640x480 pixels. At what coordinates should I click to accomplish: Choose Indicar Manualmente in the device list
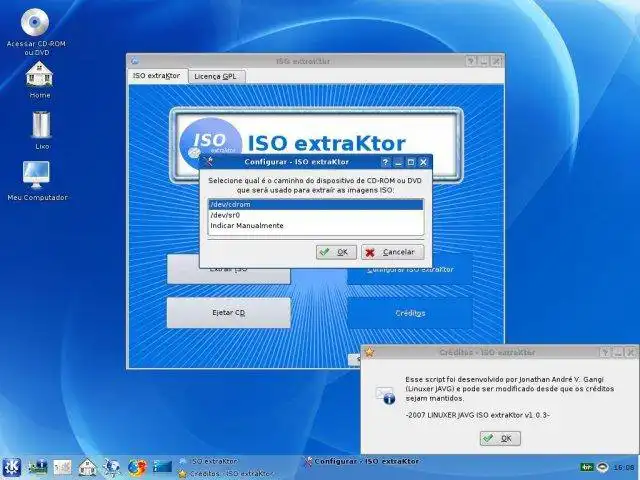(x=316, y=226)
